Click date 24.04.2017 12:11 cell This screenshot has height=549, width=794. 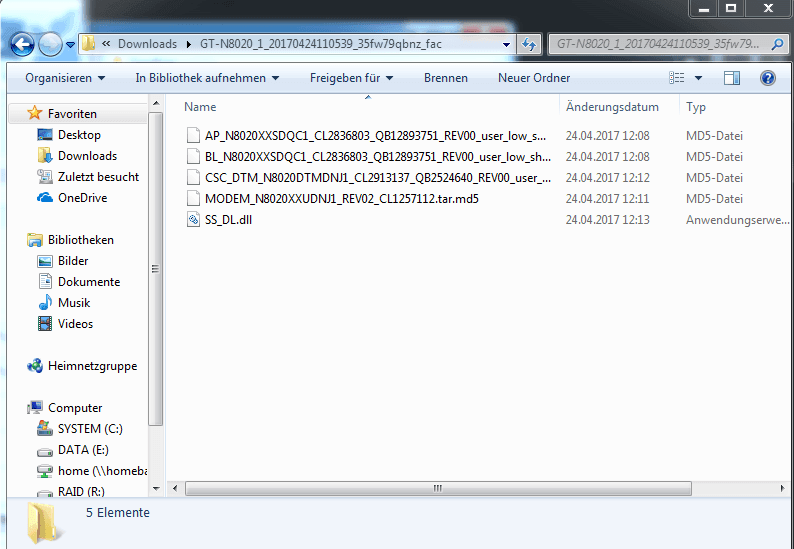[607, 199]
